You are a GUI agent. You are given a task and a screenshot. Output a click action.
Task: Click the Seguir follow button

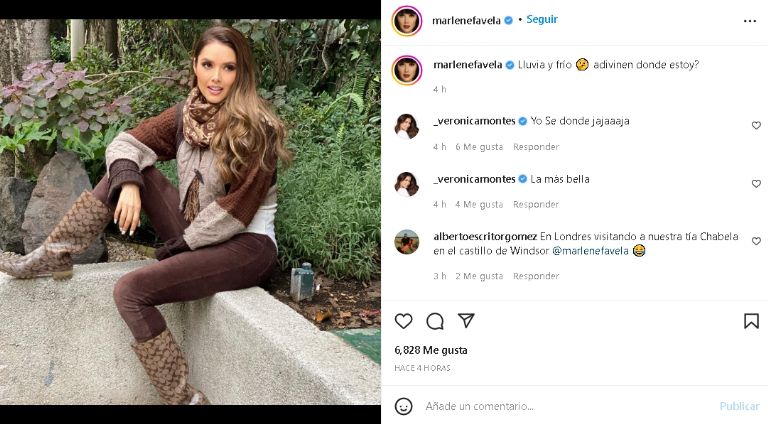[542, 20]
